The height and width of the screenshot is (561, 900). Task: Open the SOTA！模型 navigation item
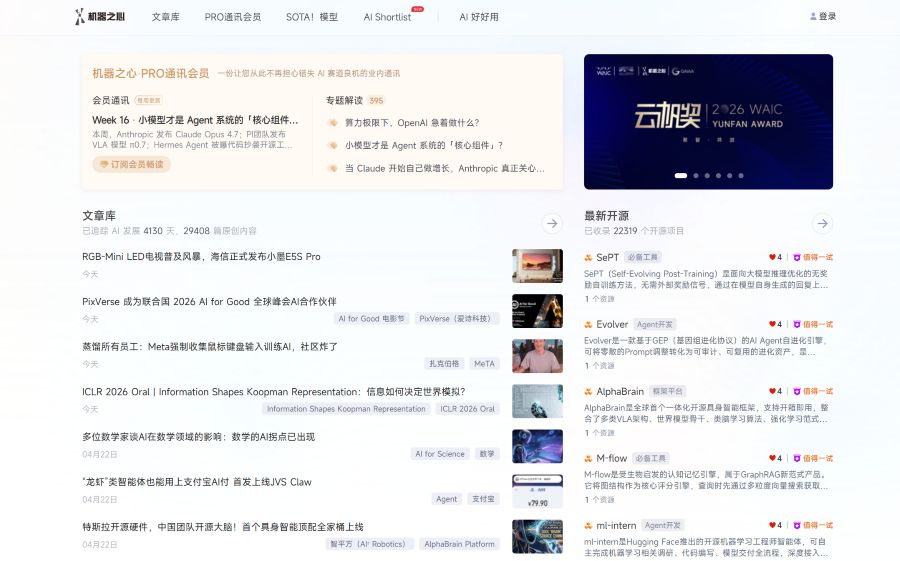point(312,17)
